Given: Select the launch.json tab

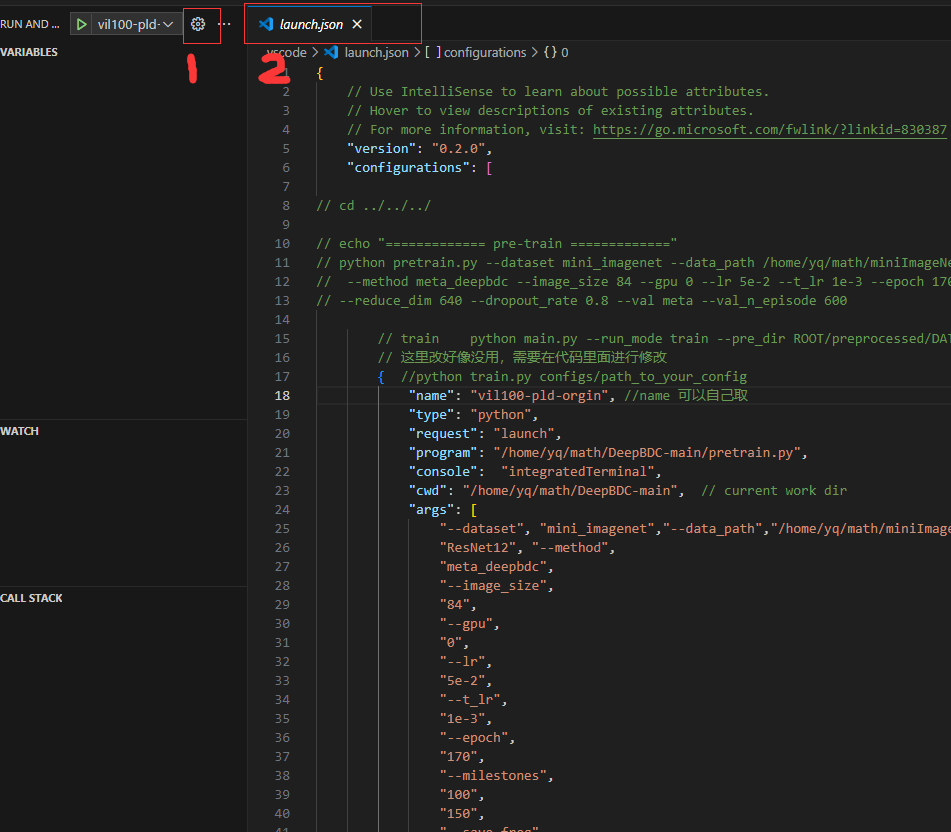Looking at the screenshot, I should click(x=311, y=24).
